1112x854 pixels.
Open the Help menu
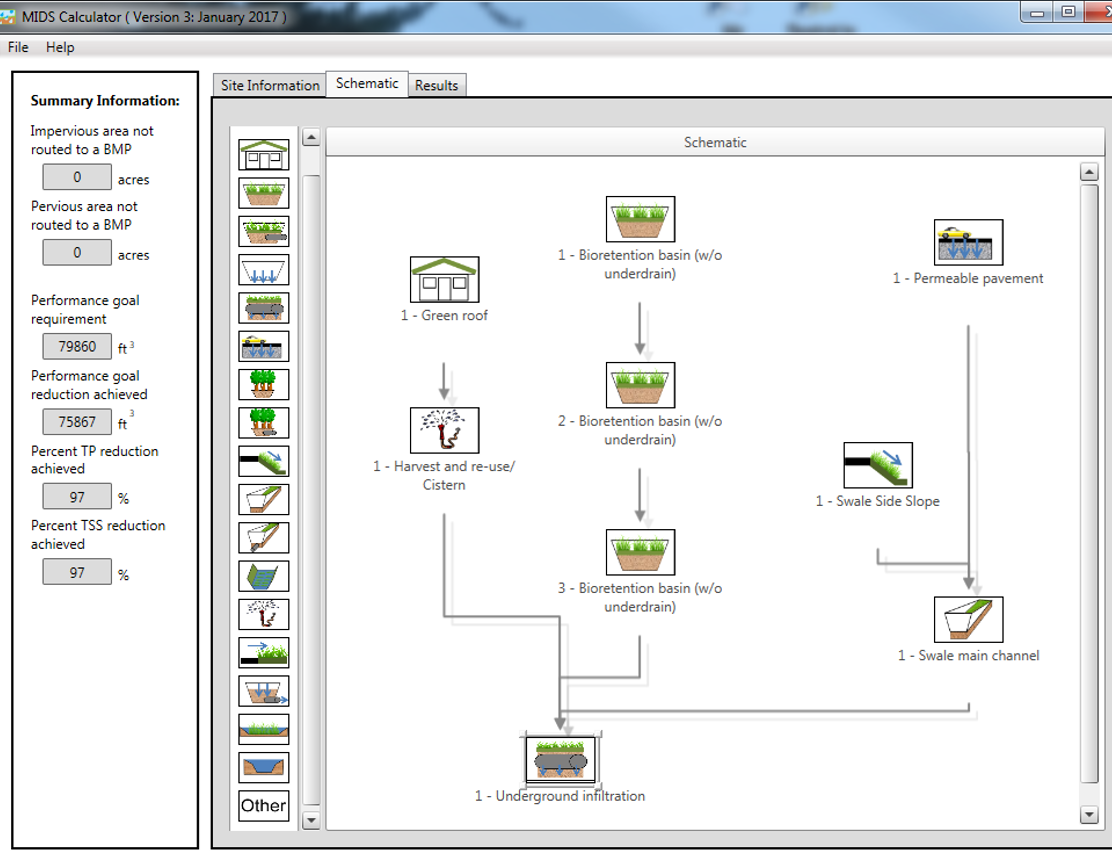(x=60, y=47)
